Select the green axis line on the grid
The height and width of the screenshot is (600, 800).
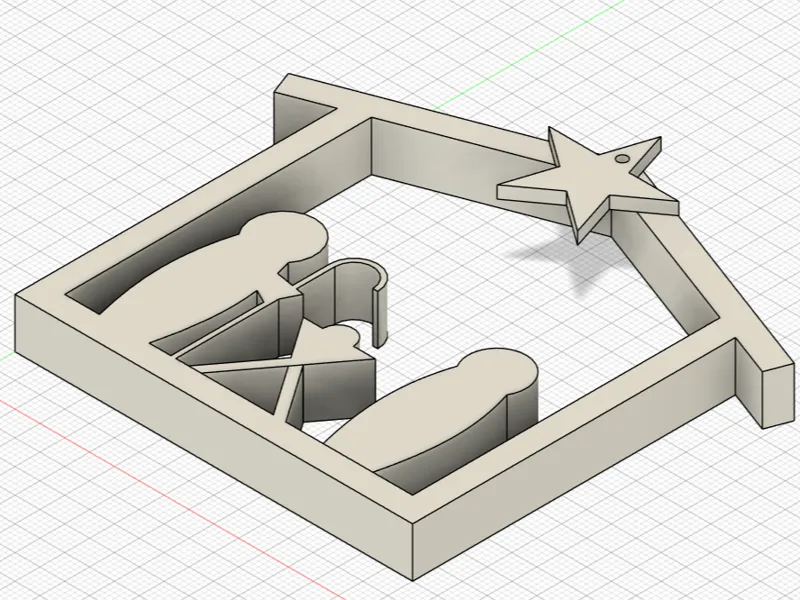[x=528, y=55]
